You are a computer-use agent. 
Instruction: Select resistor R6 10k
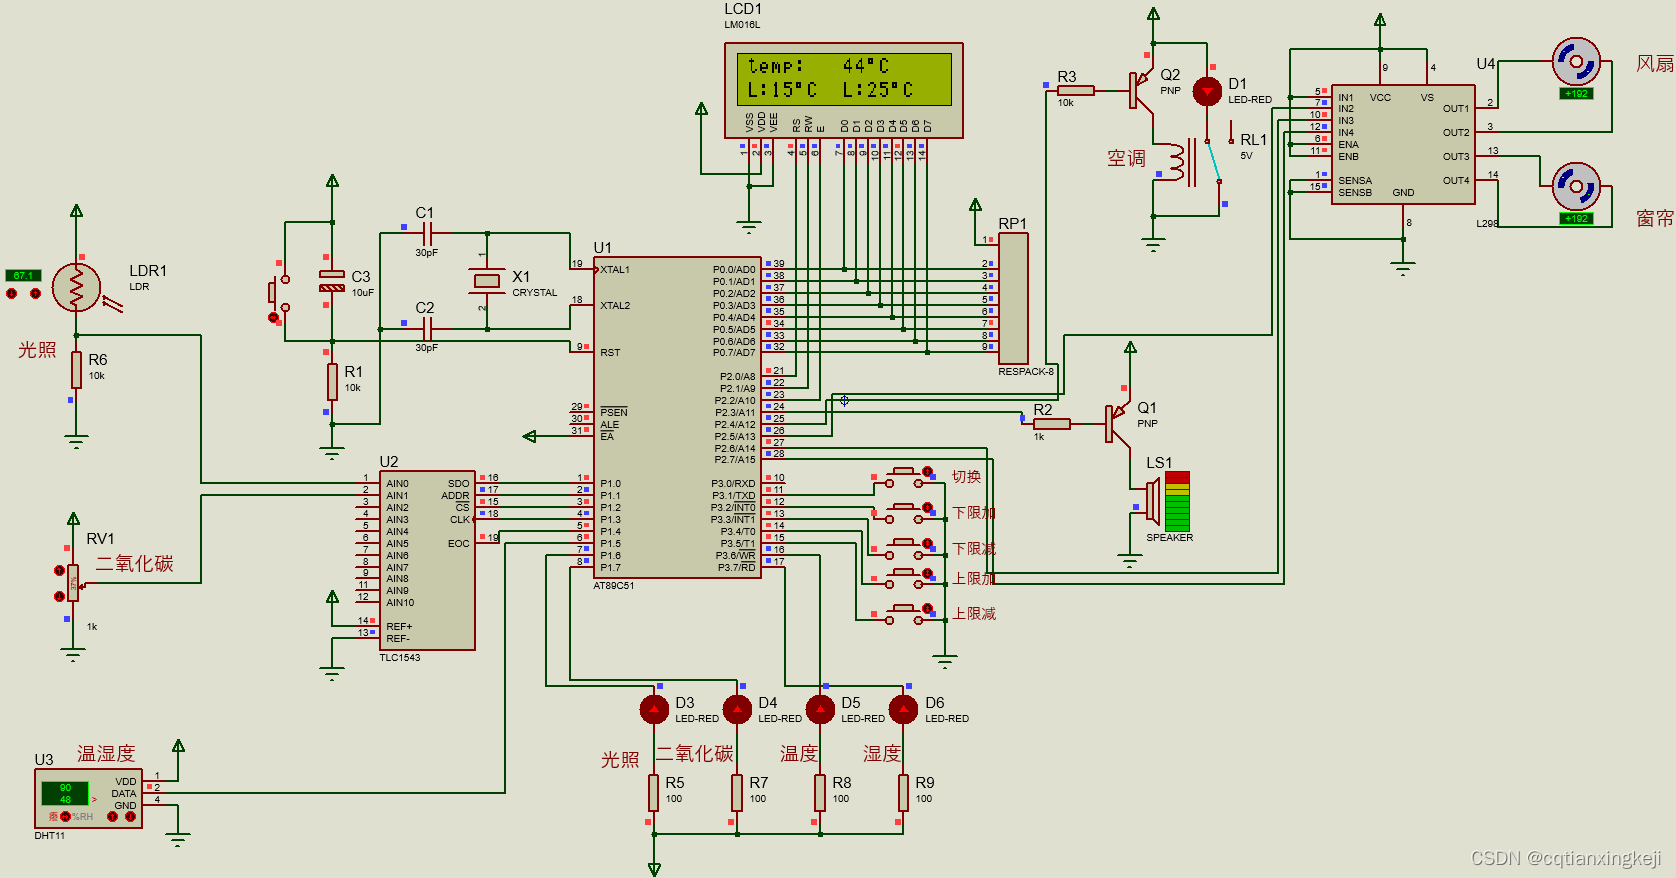coord(76,370)
